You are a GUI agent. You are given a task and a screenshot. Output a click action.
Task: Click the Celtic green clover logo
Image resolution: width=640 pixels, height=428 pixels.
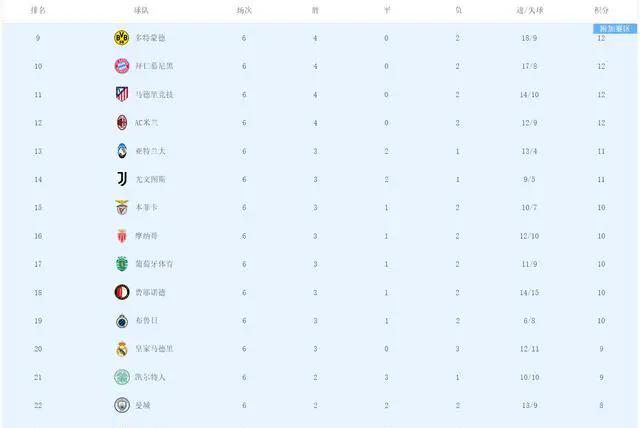coord(122,377)
